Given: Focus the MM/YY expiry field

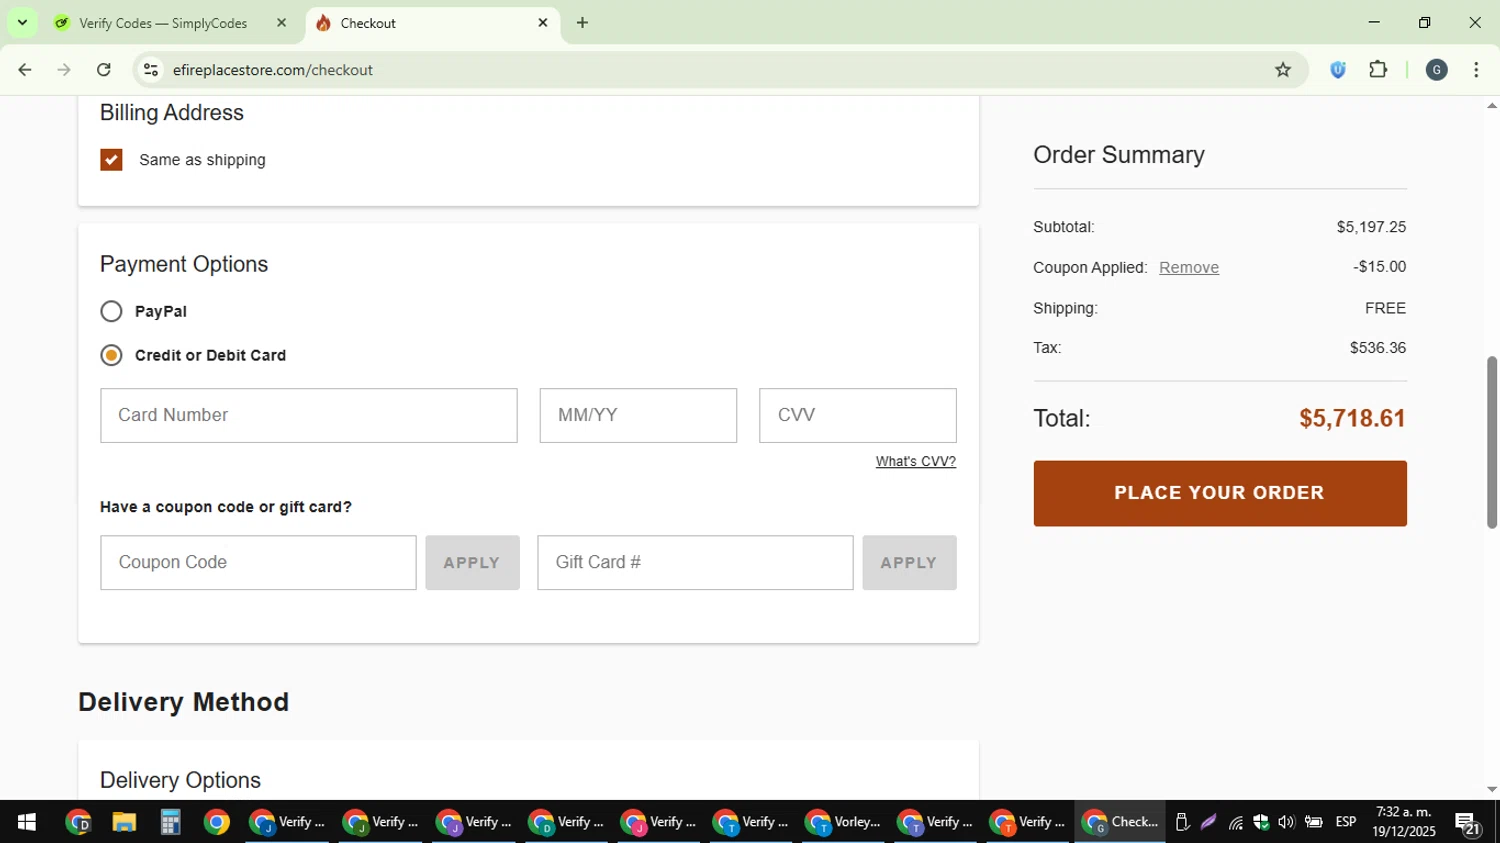Looking at the screenshot, I should (x=638, y=415).
